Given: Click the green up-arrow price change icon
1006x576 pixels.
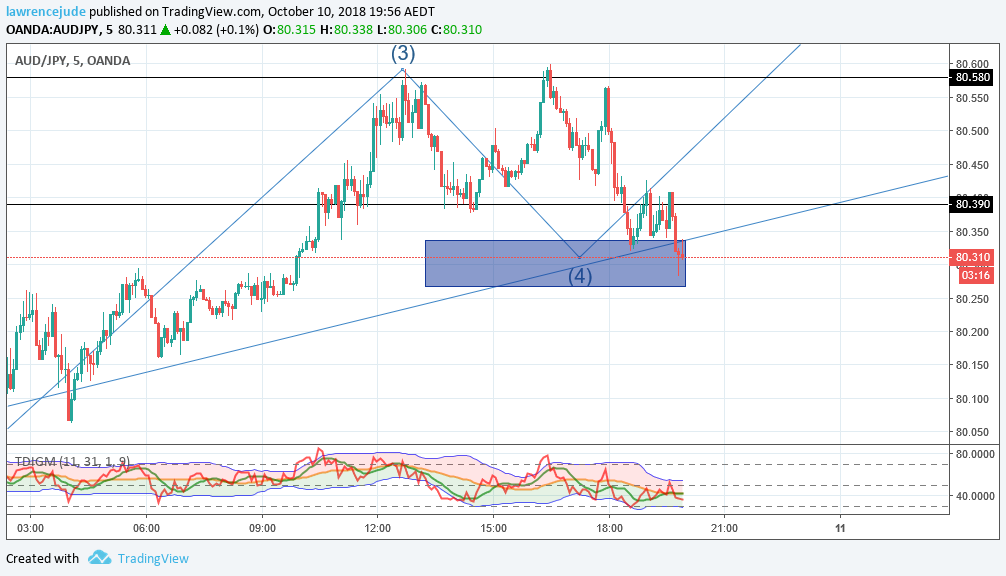Looking at the screenshot, I should (x=165, y=30).
